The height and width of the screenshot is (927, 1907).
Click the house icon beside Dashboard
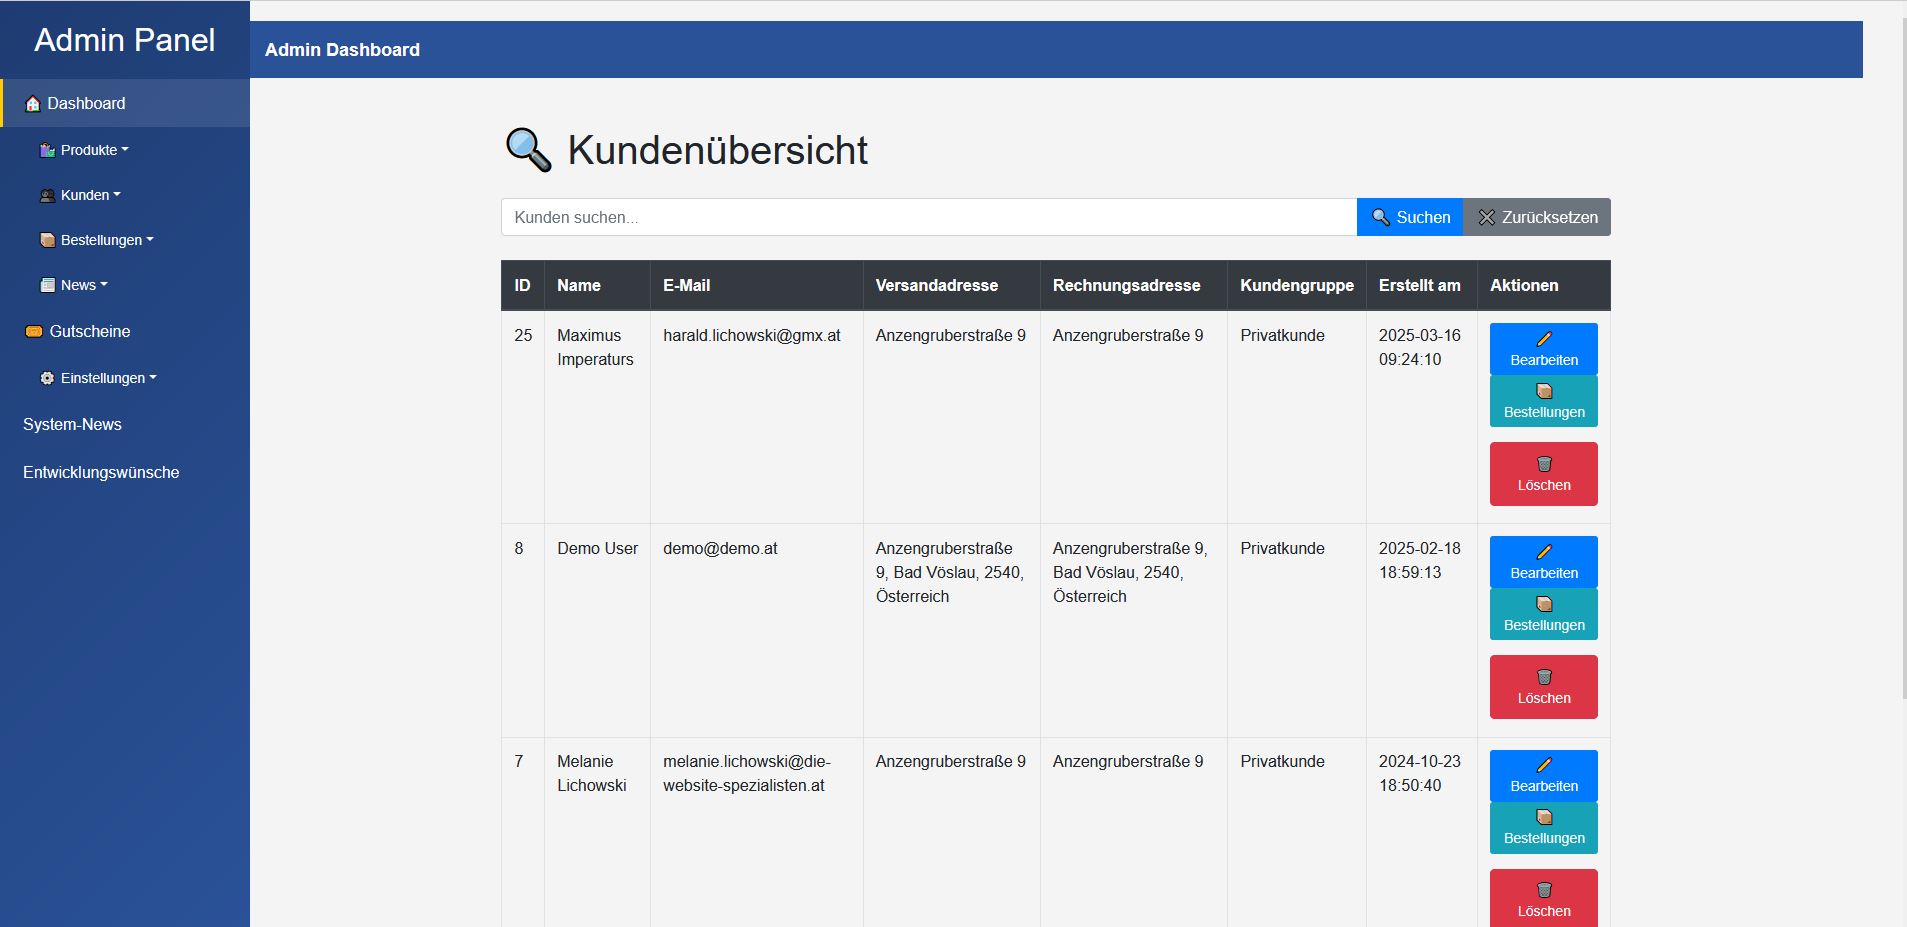[x=33, y=104]
